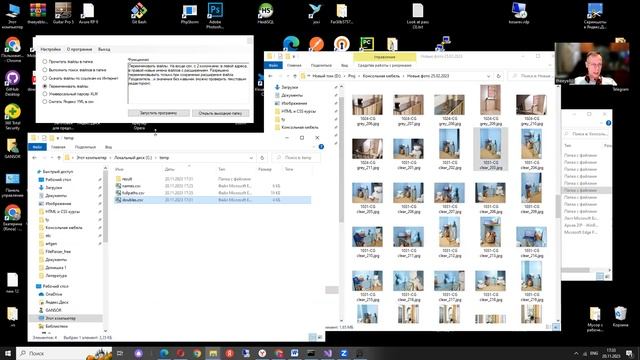Switch temp window to large icons view
This screenshot has height=360, width=640.
coord(320,337)
